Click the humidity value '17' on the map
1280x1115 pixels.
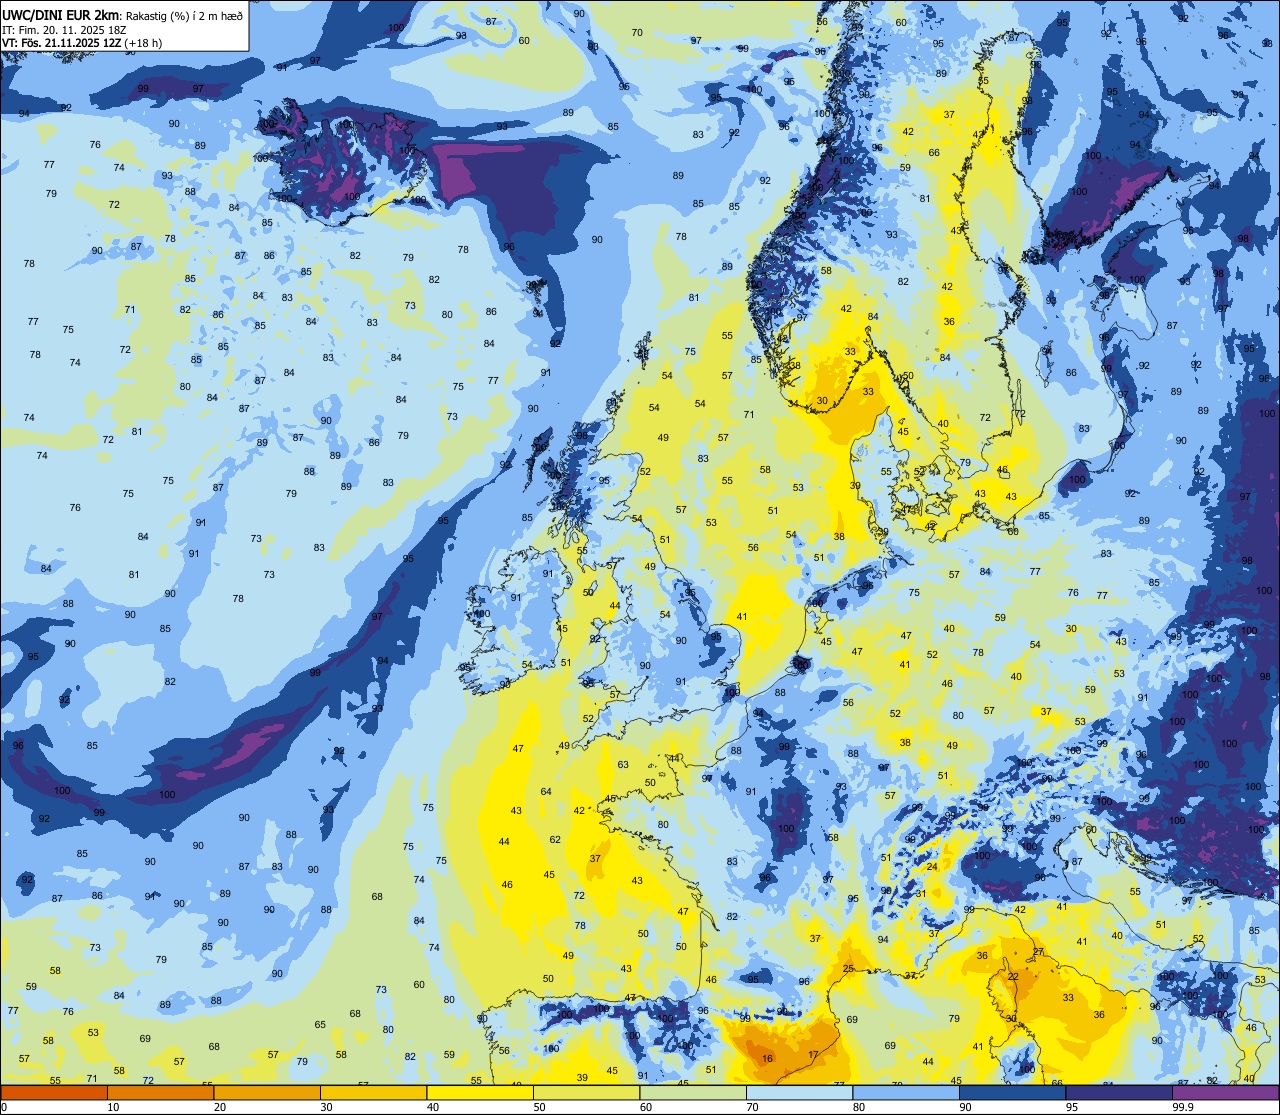813,1054
